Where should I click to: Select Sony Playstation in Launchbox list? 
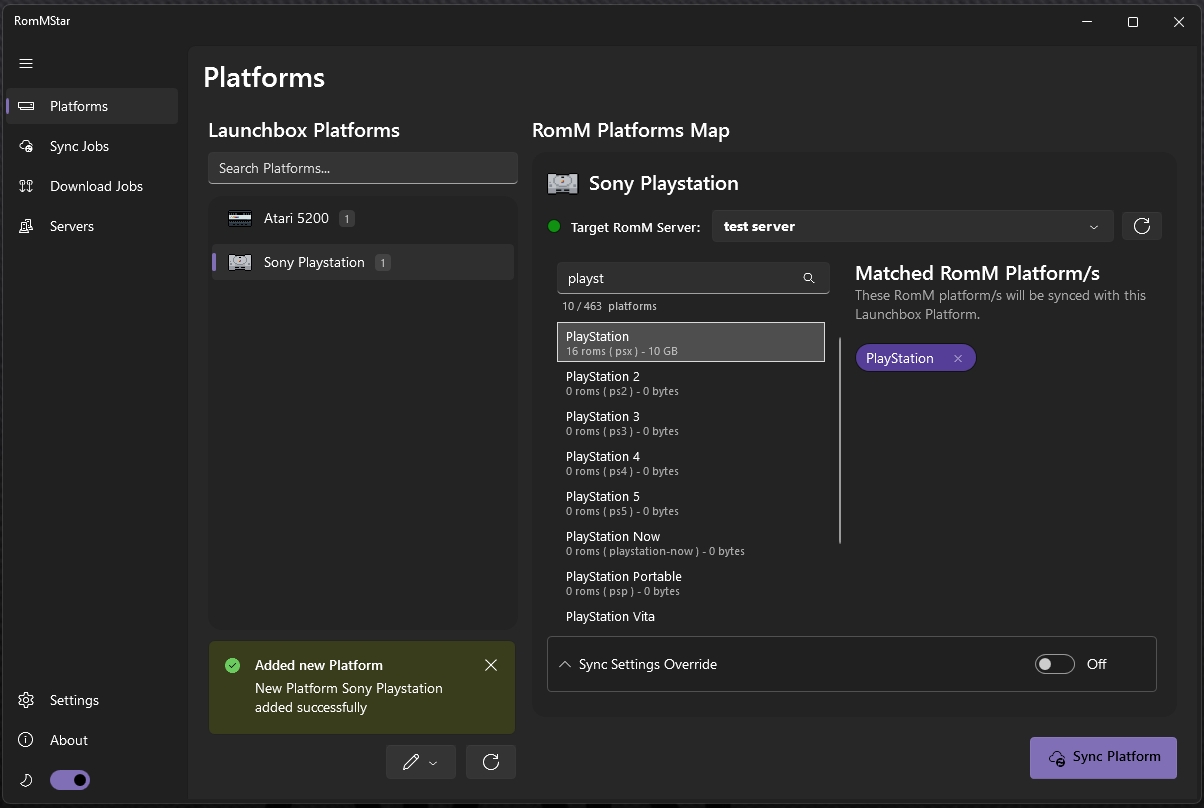click(363, 262)
